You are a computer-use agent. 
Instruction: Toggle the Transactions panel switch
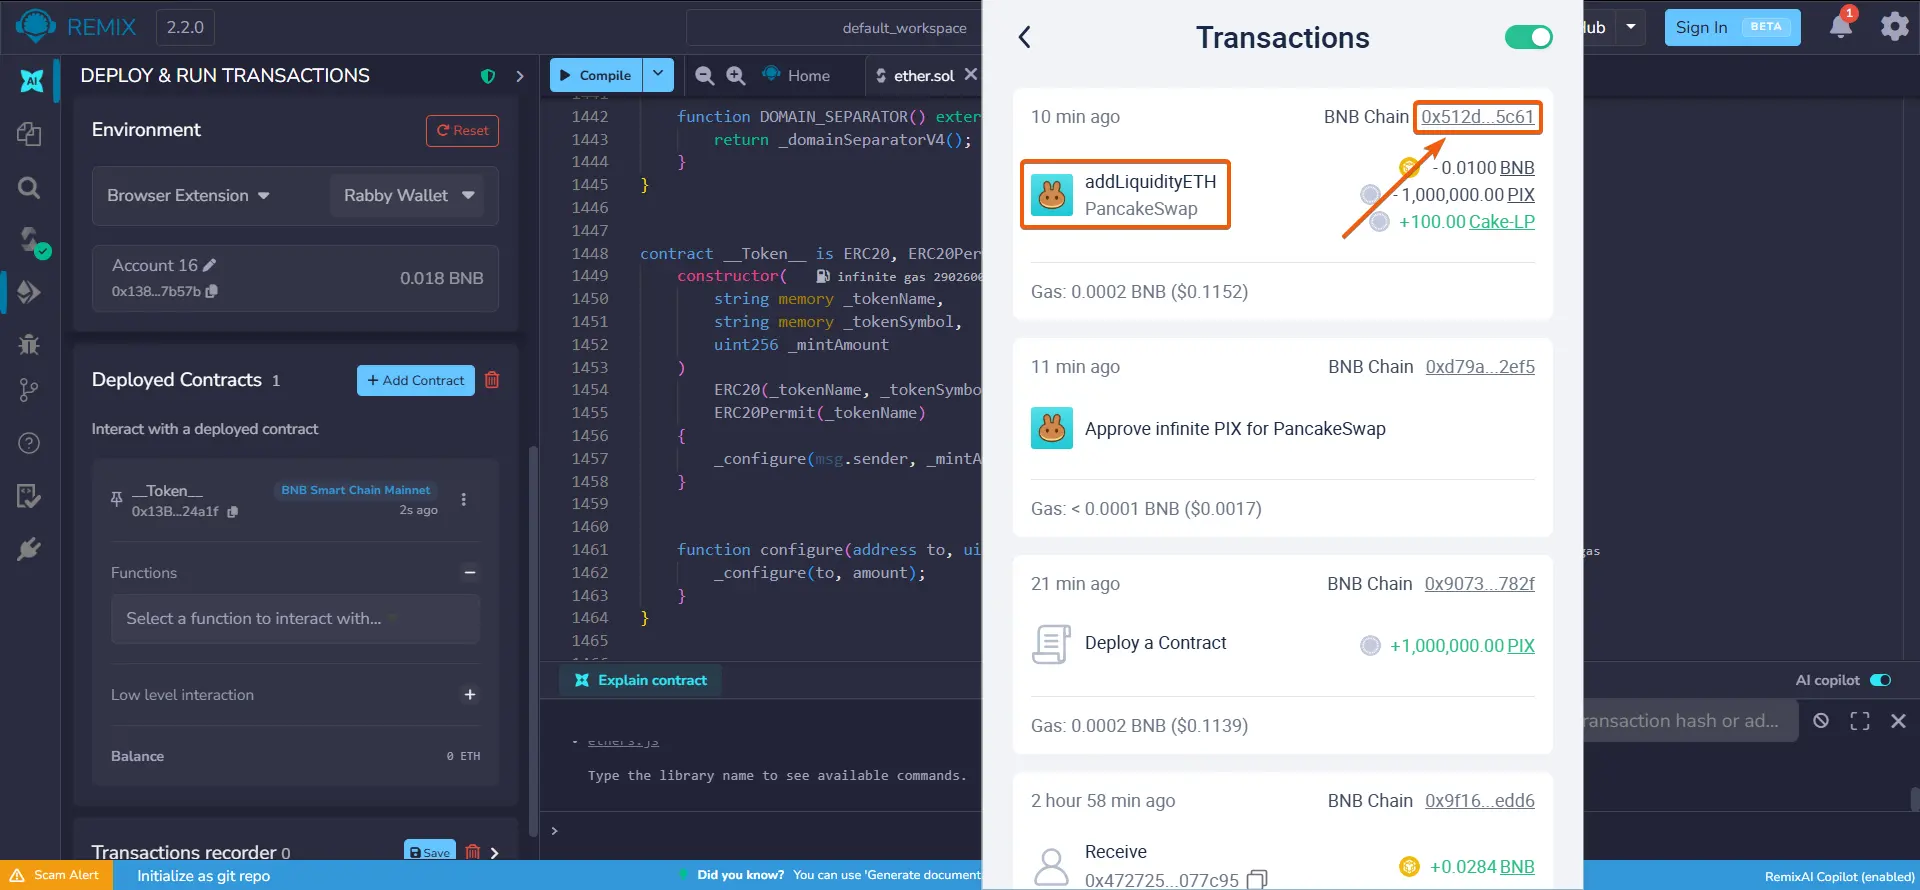point(1528,37)
